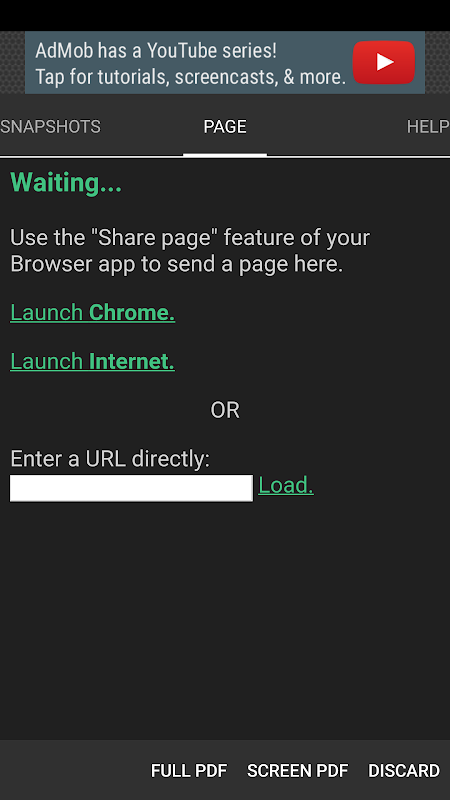Screen dimensions: 450x800
Task: Open the Help tab
Action: pyautogui.click(x=428, y=127)
